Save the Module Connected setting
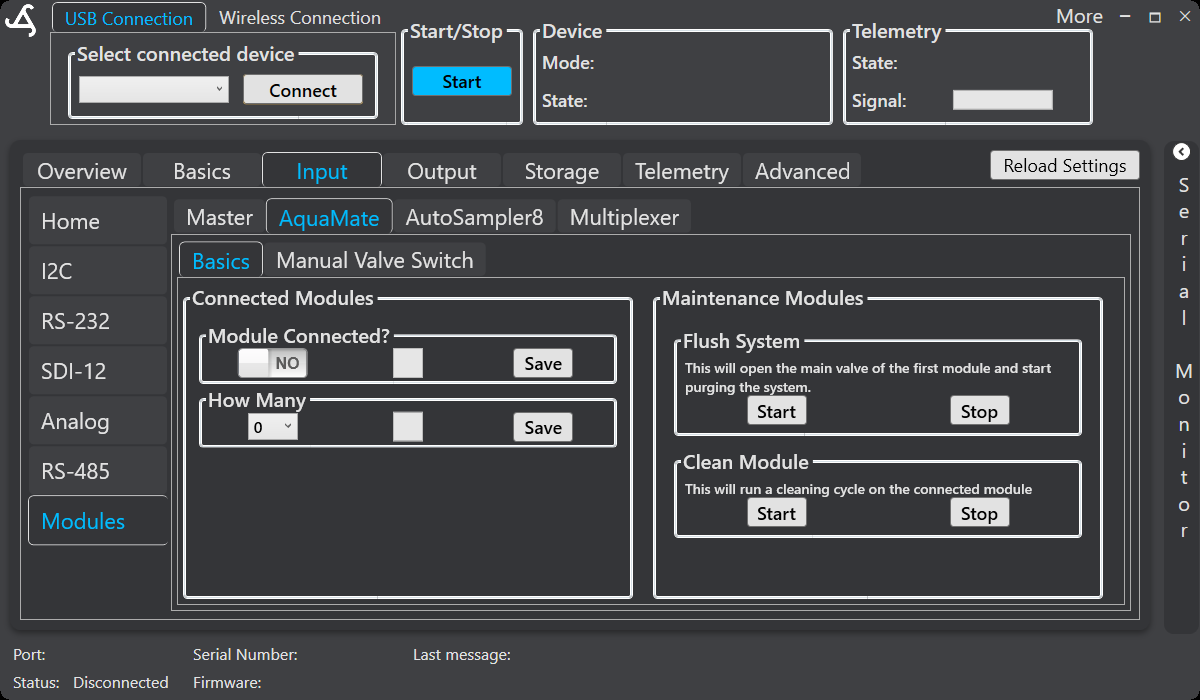The image size is (1200, 700). (x=543, y=363)
